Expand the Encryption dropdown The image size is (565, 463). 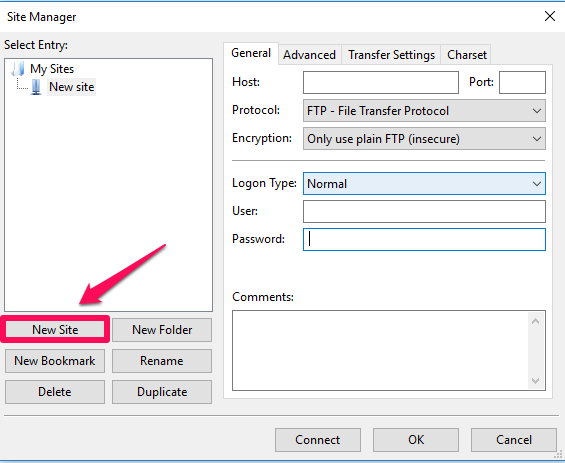tap(424, 139)
